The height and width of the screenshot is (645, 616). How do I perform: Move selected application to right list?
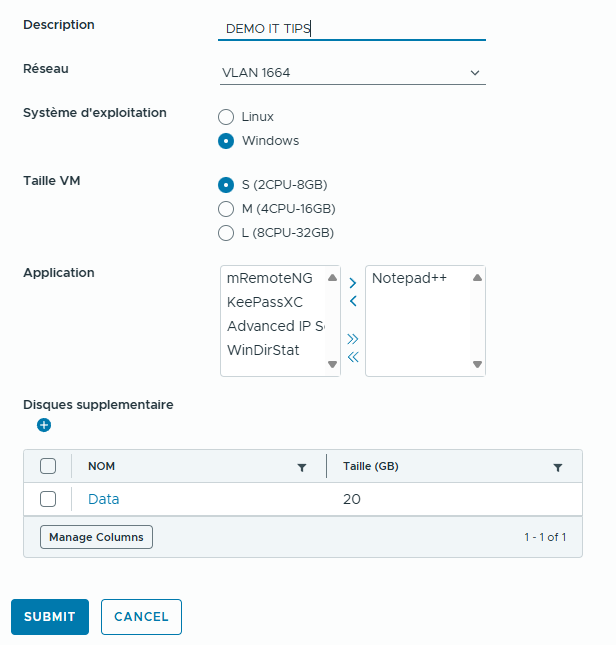353,283
